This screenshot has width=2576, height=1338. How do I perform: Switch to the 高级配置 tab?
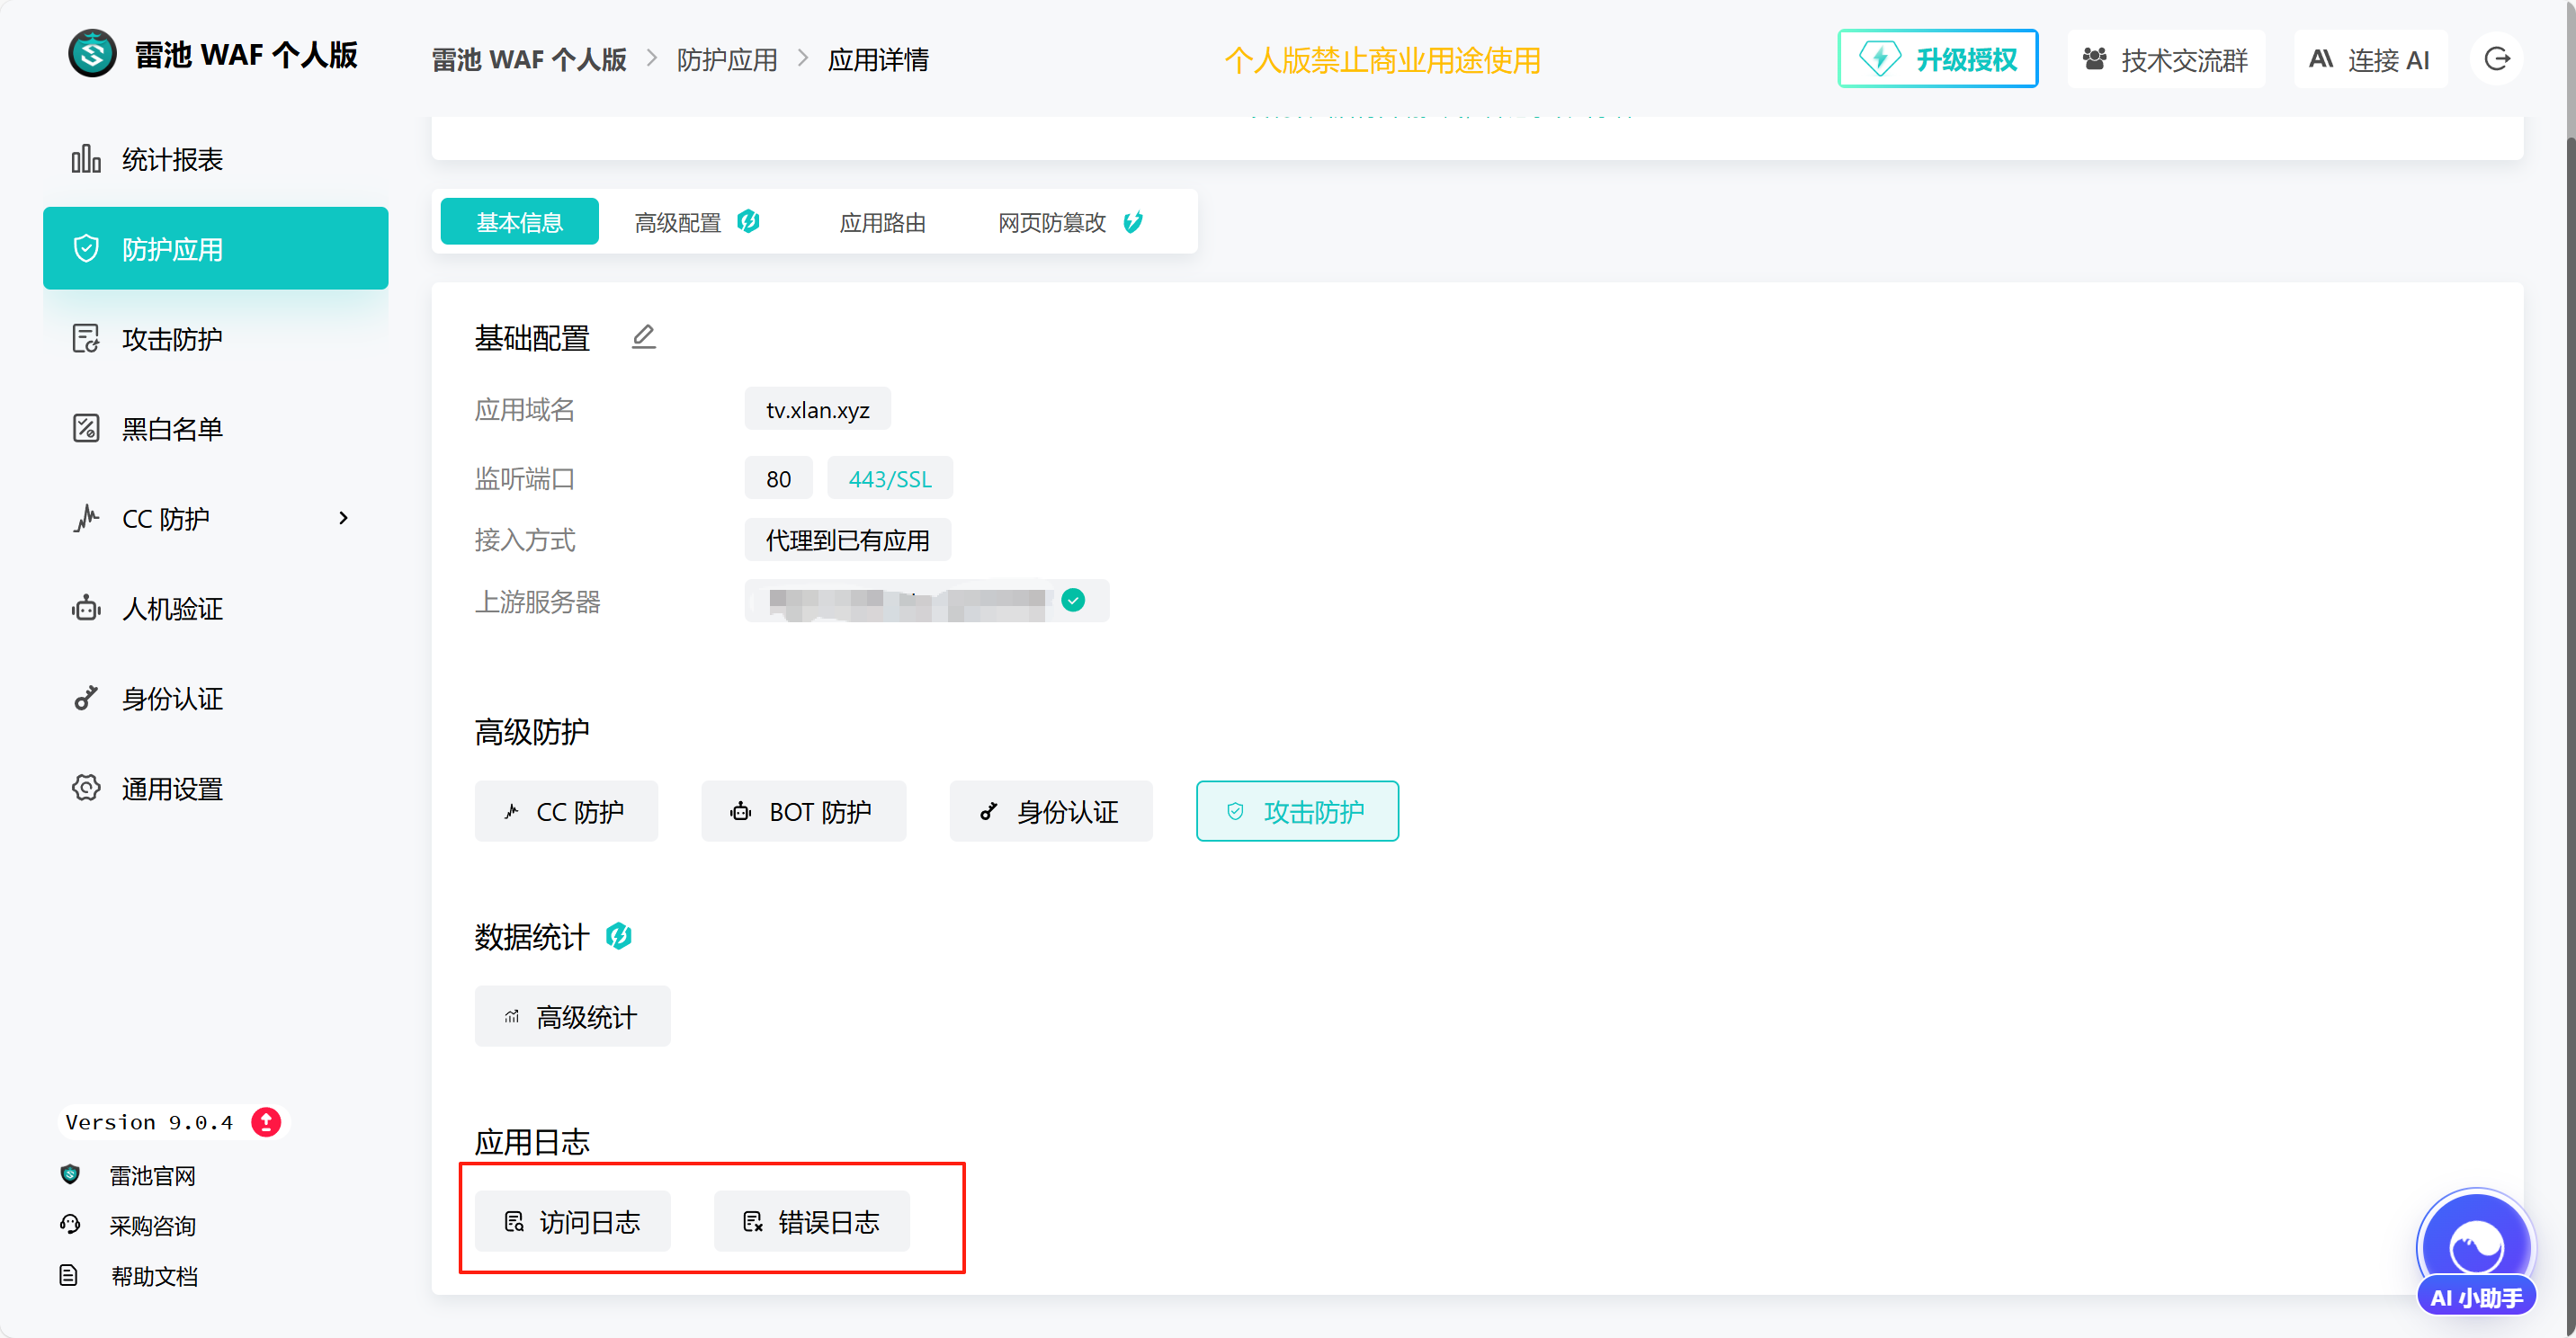tap(698, 222)
